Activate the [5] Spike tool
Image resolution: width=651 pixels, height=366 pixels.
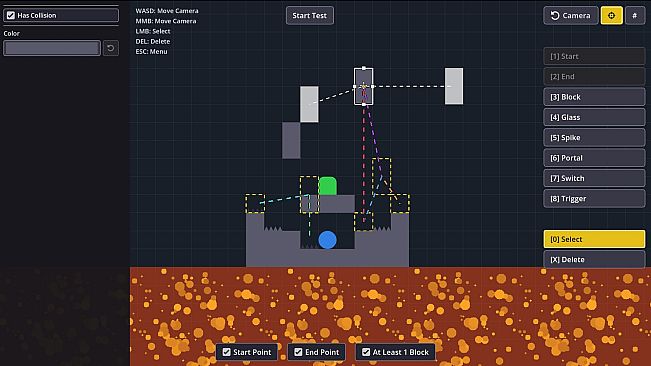(x=594, y=137)
